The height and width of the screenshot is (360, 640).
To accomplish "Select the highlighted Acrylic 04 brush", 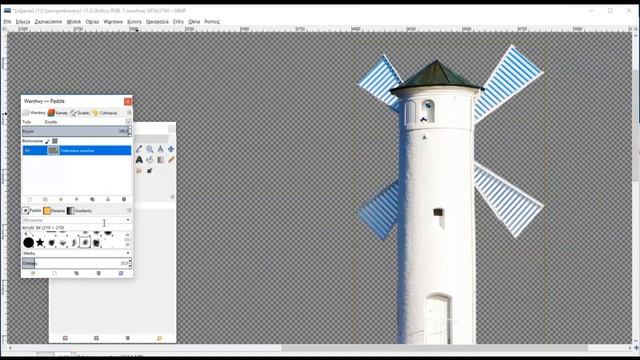I will pyautogui.click(x=85, y=242).
